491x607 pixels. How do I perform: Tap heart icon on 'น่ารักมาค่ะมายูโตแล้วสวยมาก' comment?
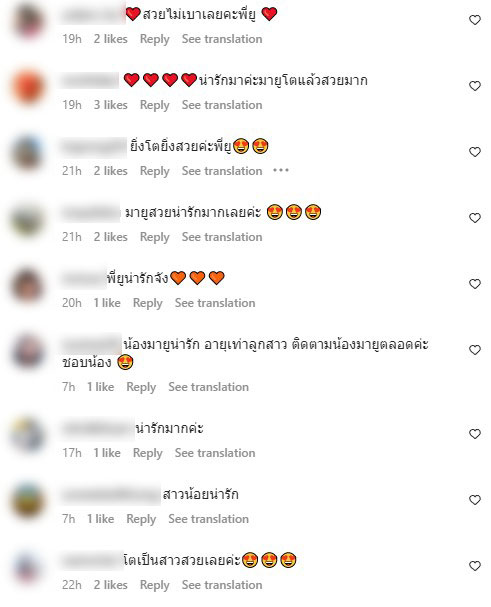(475, 86)
